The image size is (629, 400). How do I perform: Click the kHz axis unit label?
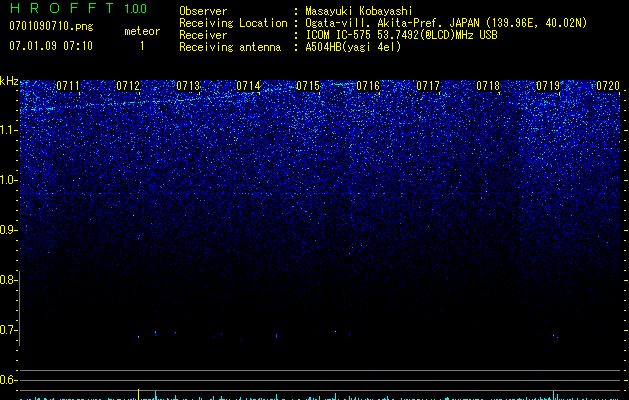click(9, 81)
